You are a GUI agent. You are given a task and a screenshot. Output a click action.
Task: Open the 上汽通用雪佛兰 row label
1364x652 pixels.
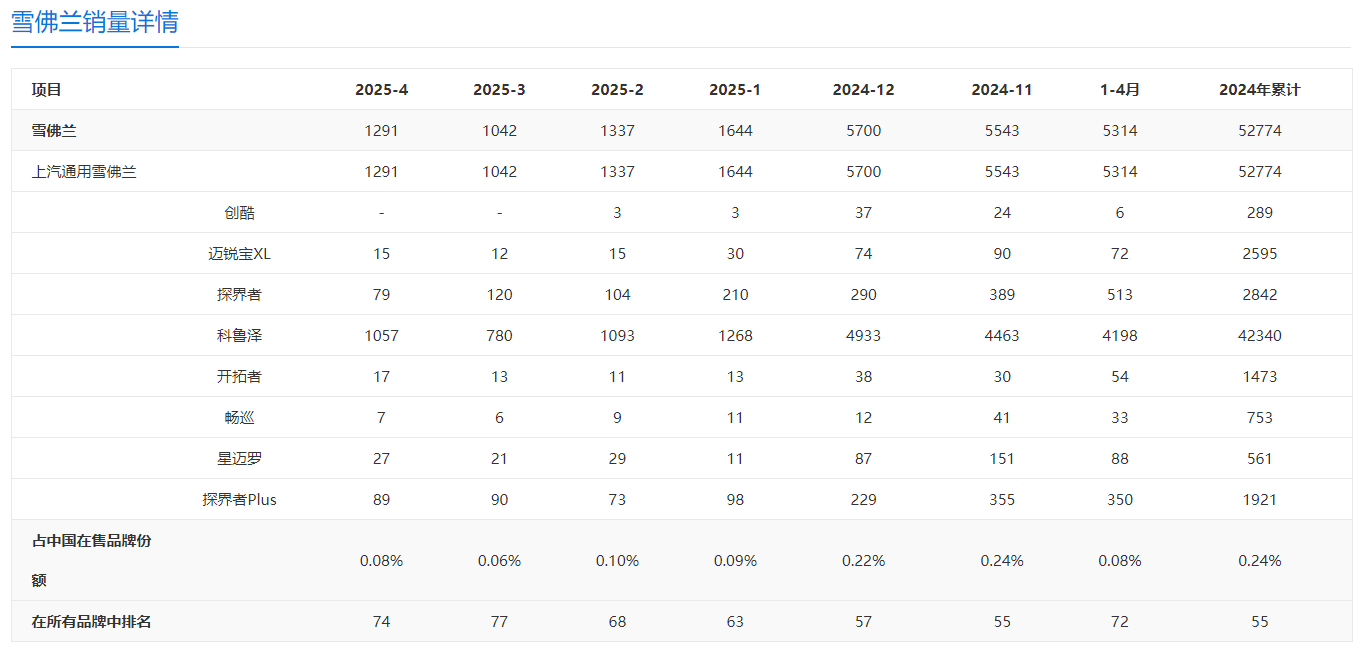(84, 172)
